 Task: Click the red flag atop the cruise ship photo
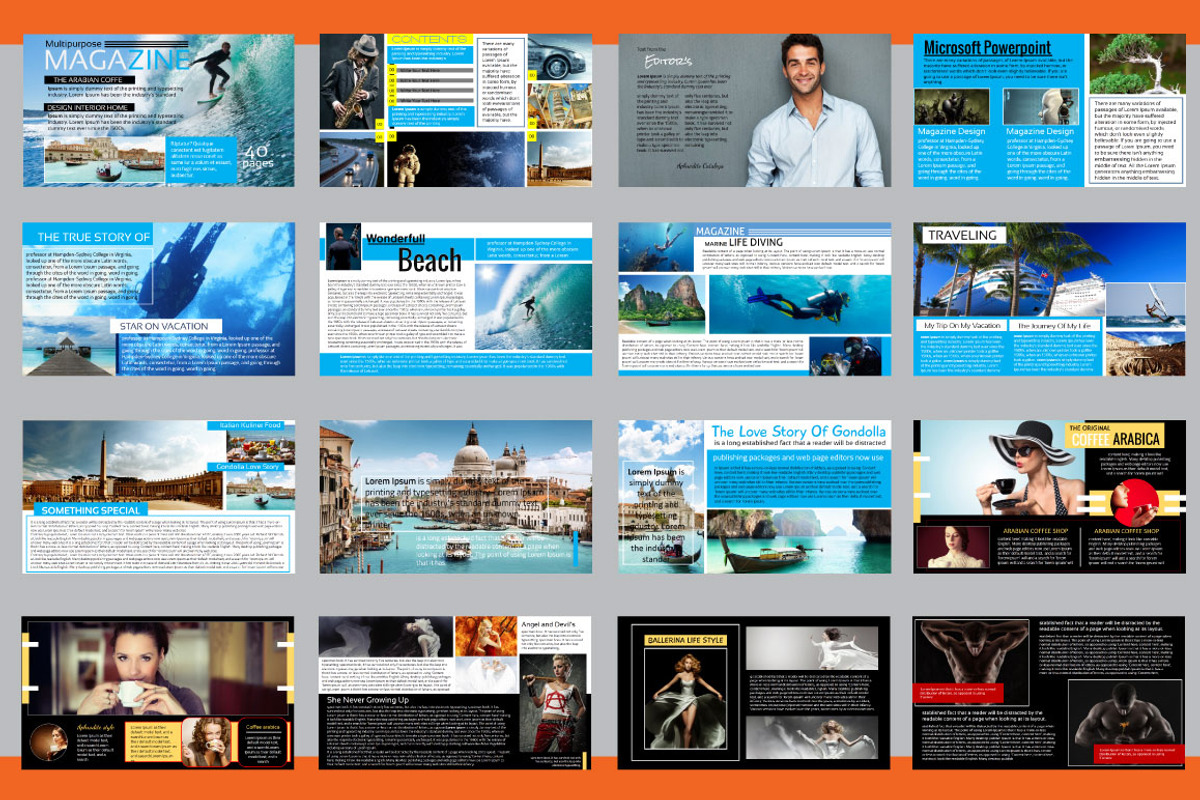[1044, 275]
